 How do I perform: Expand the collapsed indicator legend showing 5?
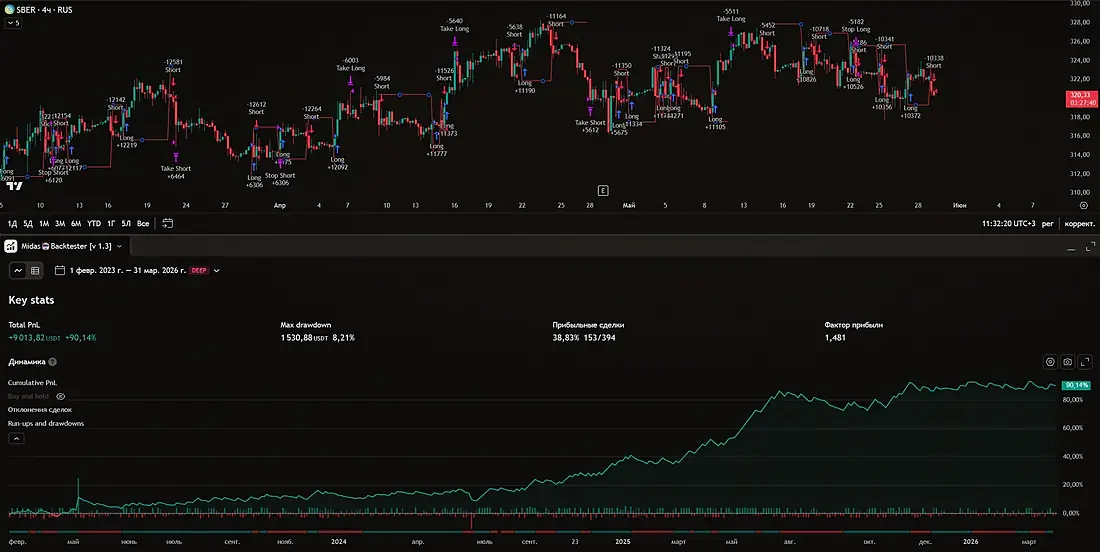coord(13,23)
